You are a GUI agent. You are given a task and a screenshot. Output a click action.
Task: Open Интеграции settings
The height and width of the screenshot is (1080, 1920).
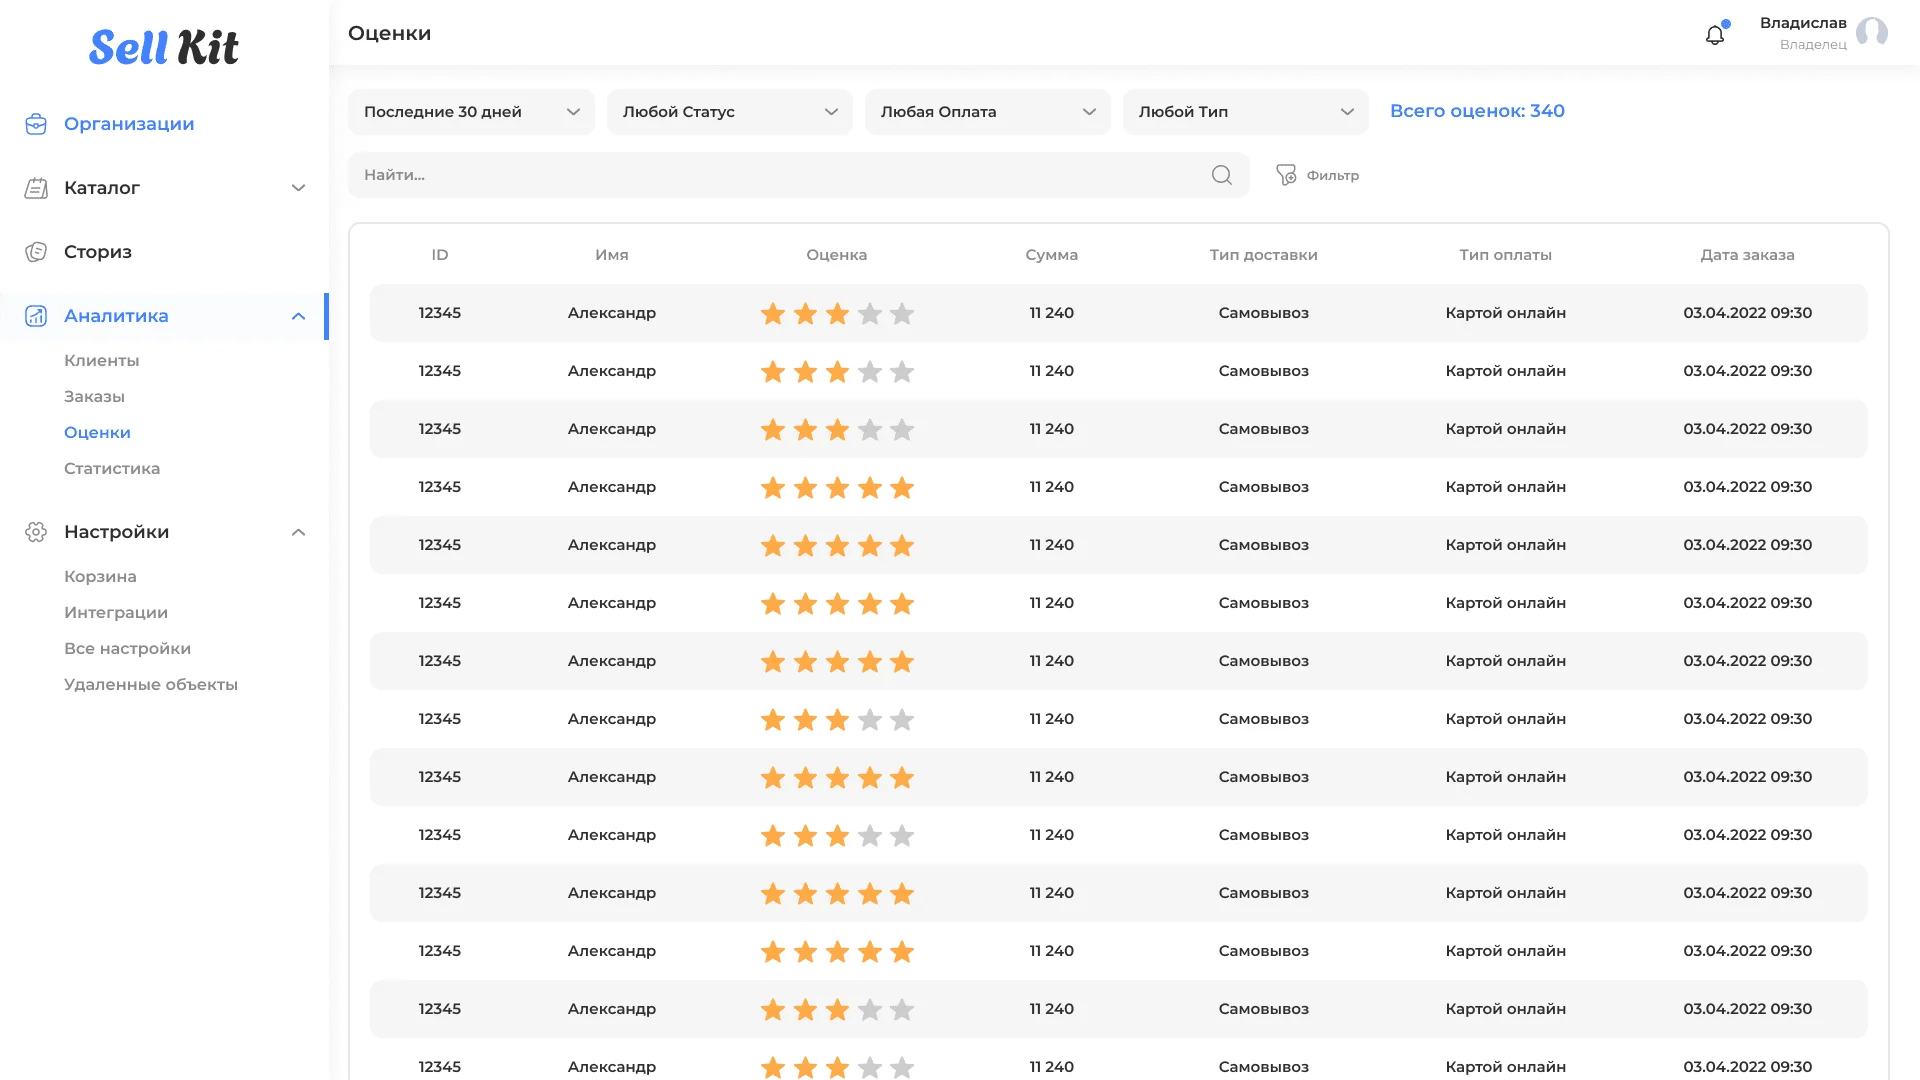(116, 612)
